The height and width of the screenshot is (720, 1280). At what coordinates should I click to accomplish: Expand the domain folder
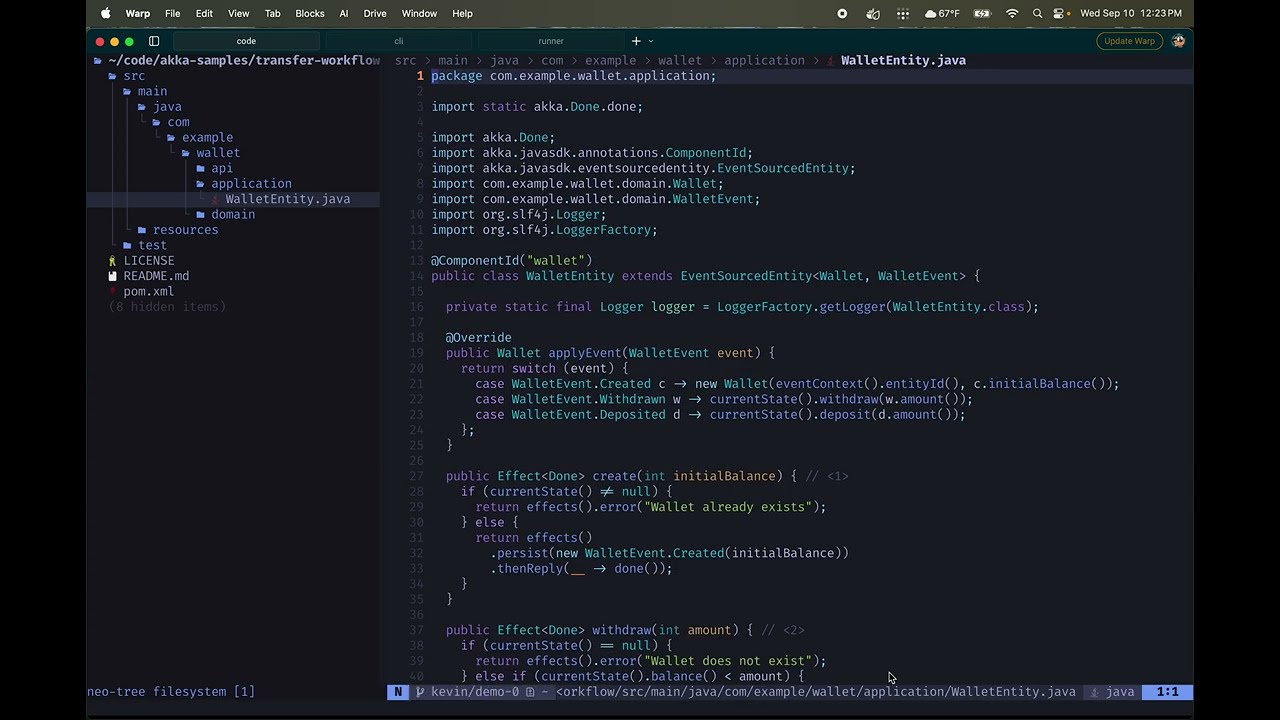(x=233, y=214)
